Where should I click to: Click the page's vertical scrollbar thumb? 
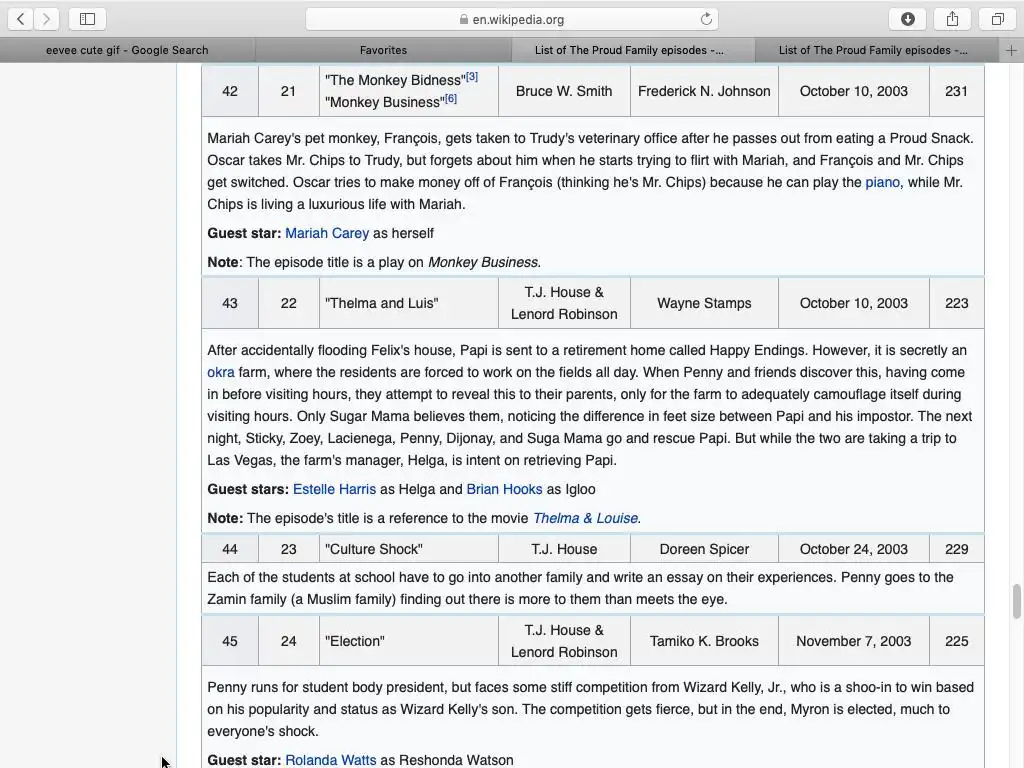[1016, 601]
